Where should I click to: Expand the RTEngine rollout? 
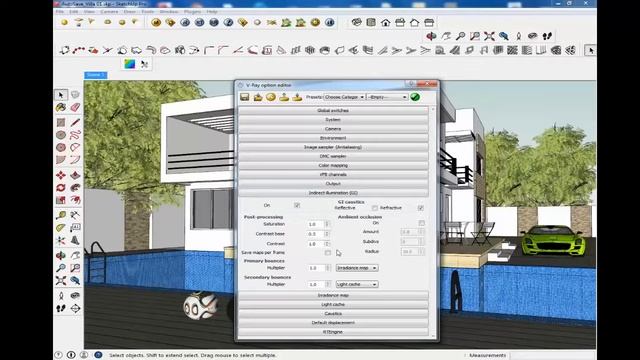click(x=333, y=332)
